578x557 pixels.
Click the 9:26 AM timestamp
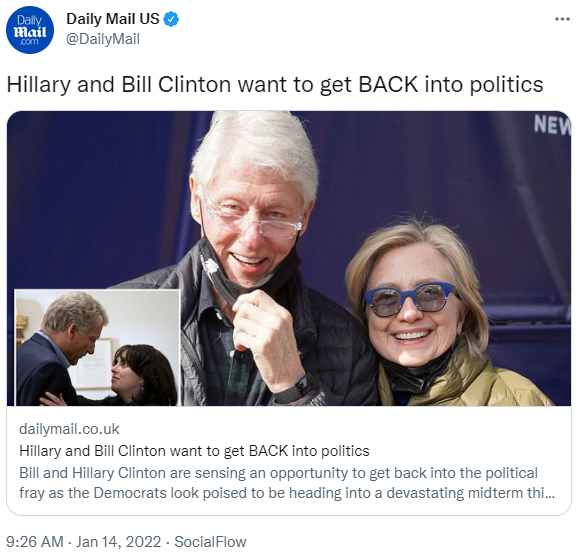[35, 542]
